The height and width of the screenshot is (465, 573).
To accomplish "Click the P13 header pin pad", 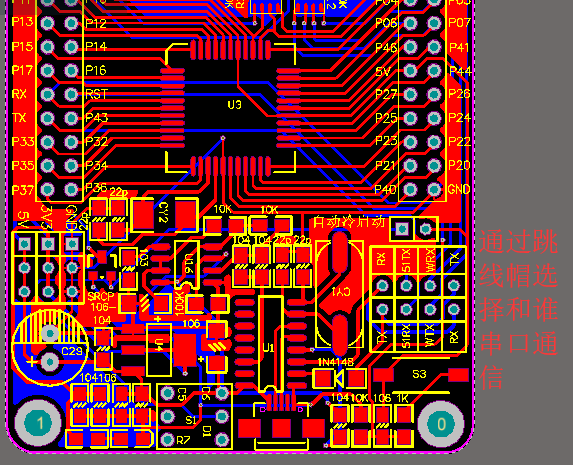I will (x=47, y=23).
